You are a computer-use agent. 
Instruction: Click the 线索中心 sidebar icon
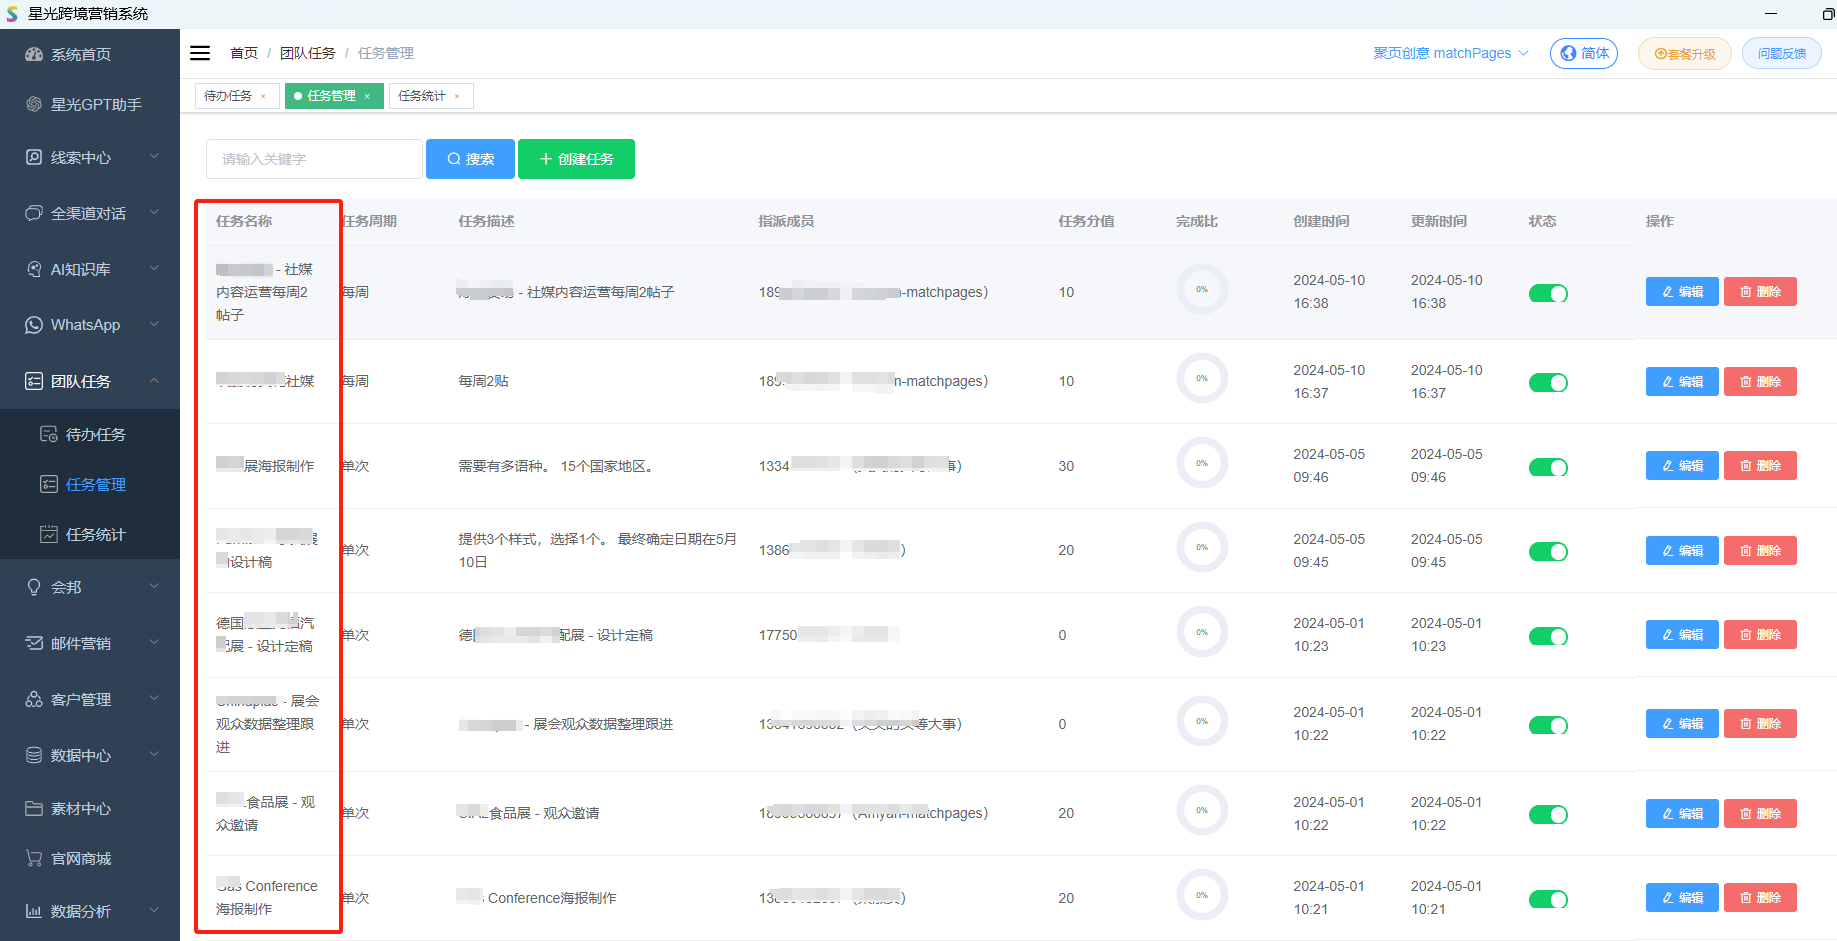click(x=34, y=157)
